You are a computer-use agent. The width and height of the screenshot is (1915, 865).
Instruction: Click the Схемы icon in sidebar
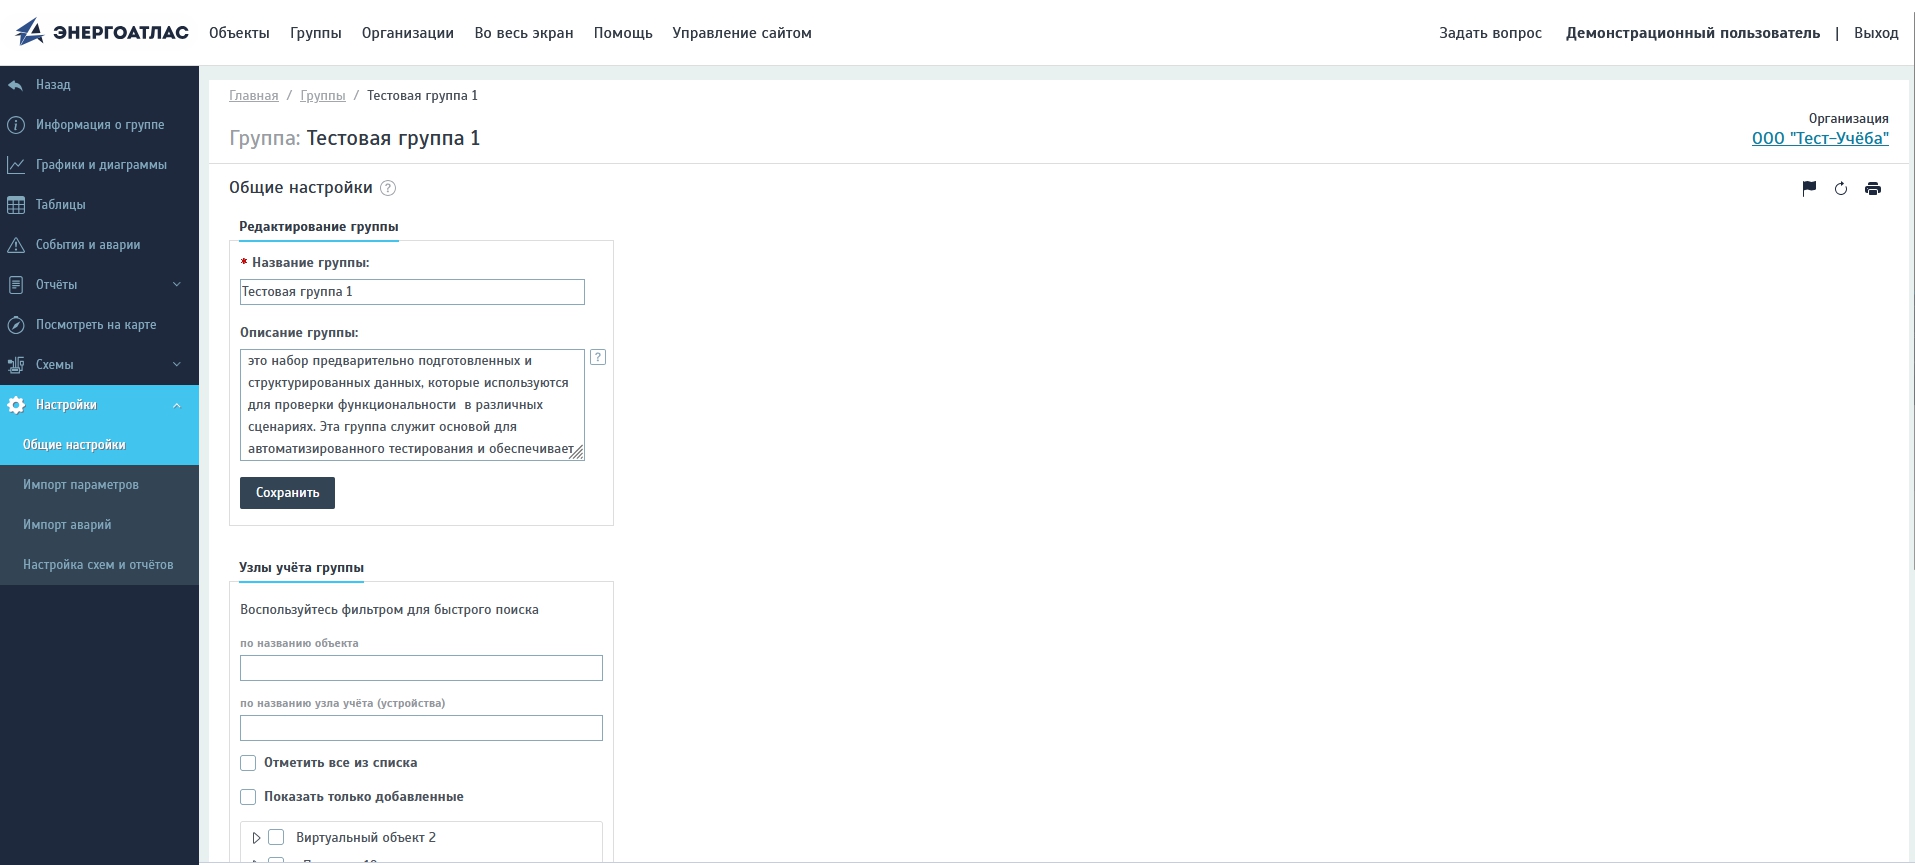15,365
